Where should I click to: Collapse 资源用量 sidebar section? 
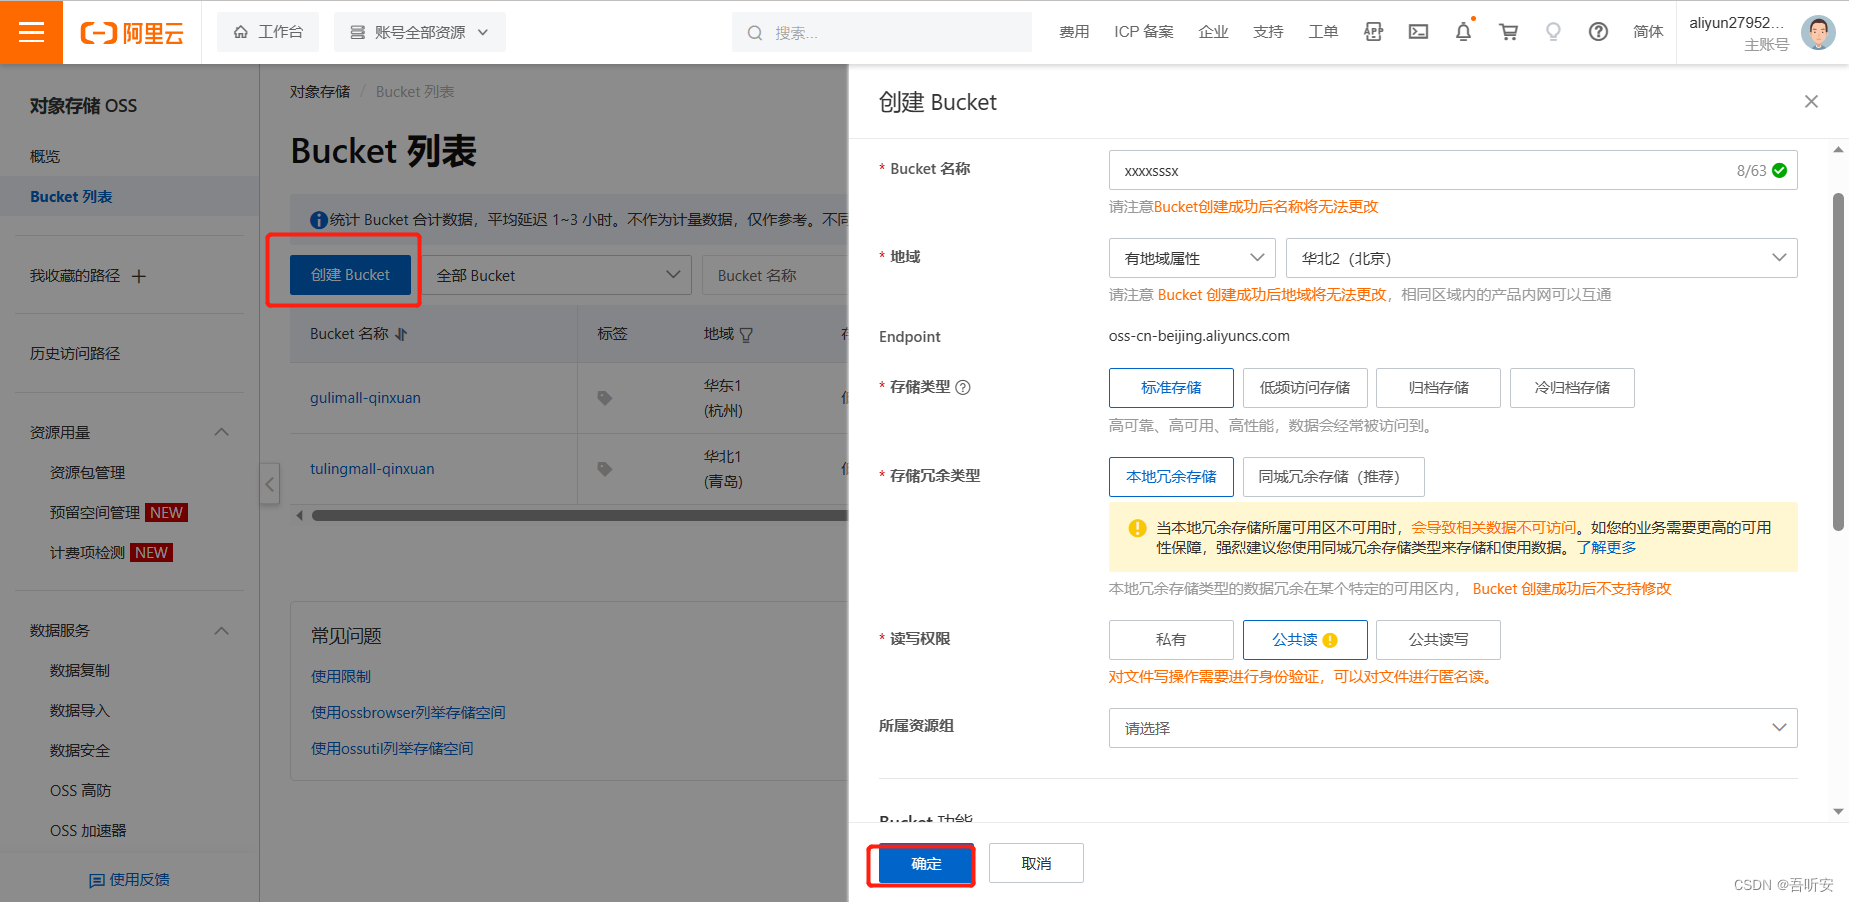click(x=222, y=432)
